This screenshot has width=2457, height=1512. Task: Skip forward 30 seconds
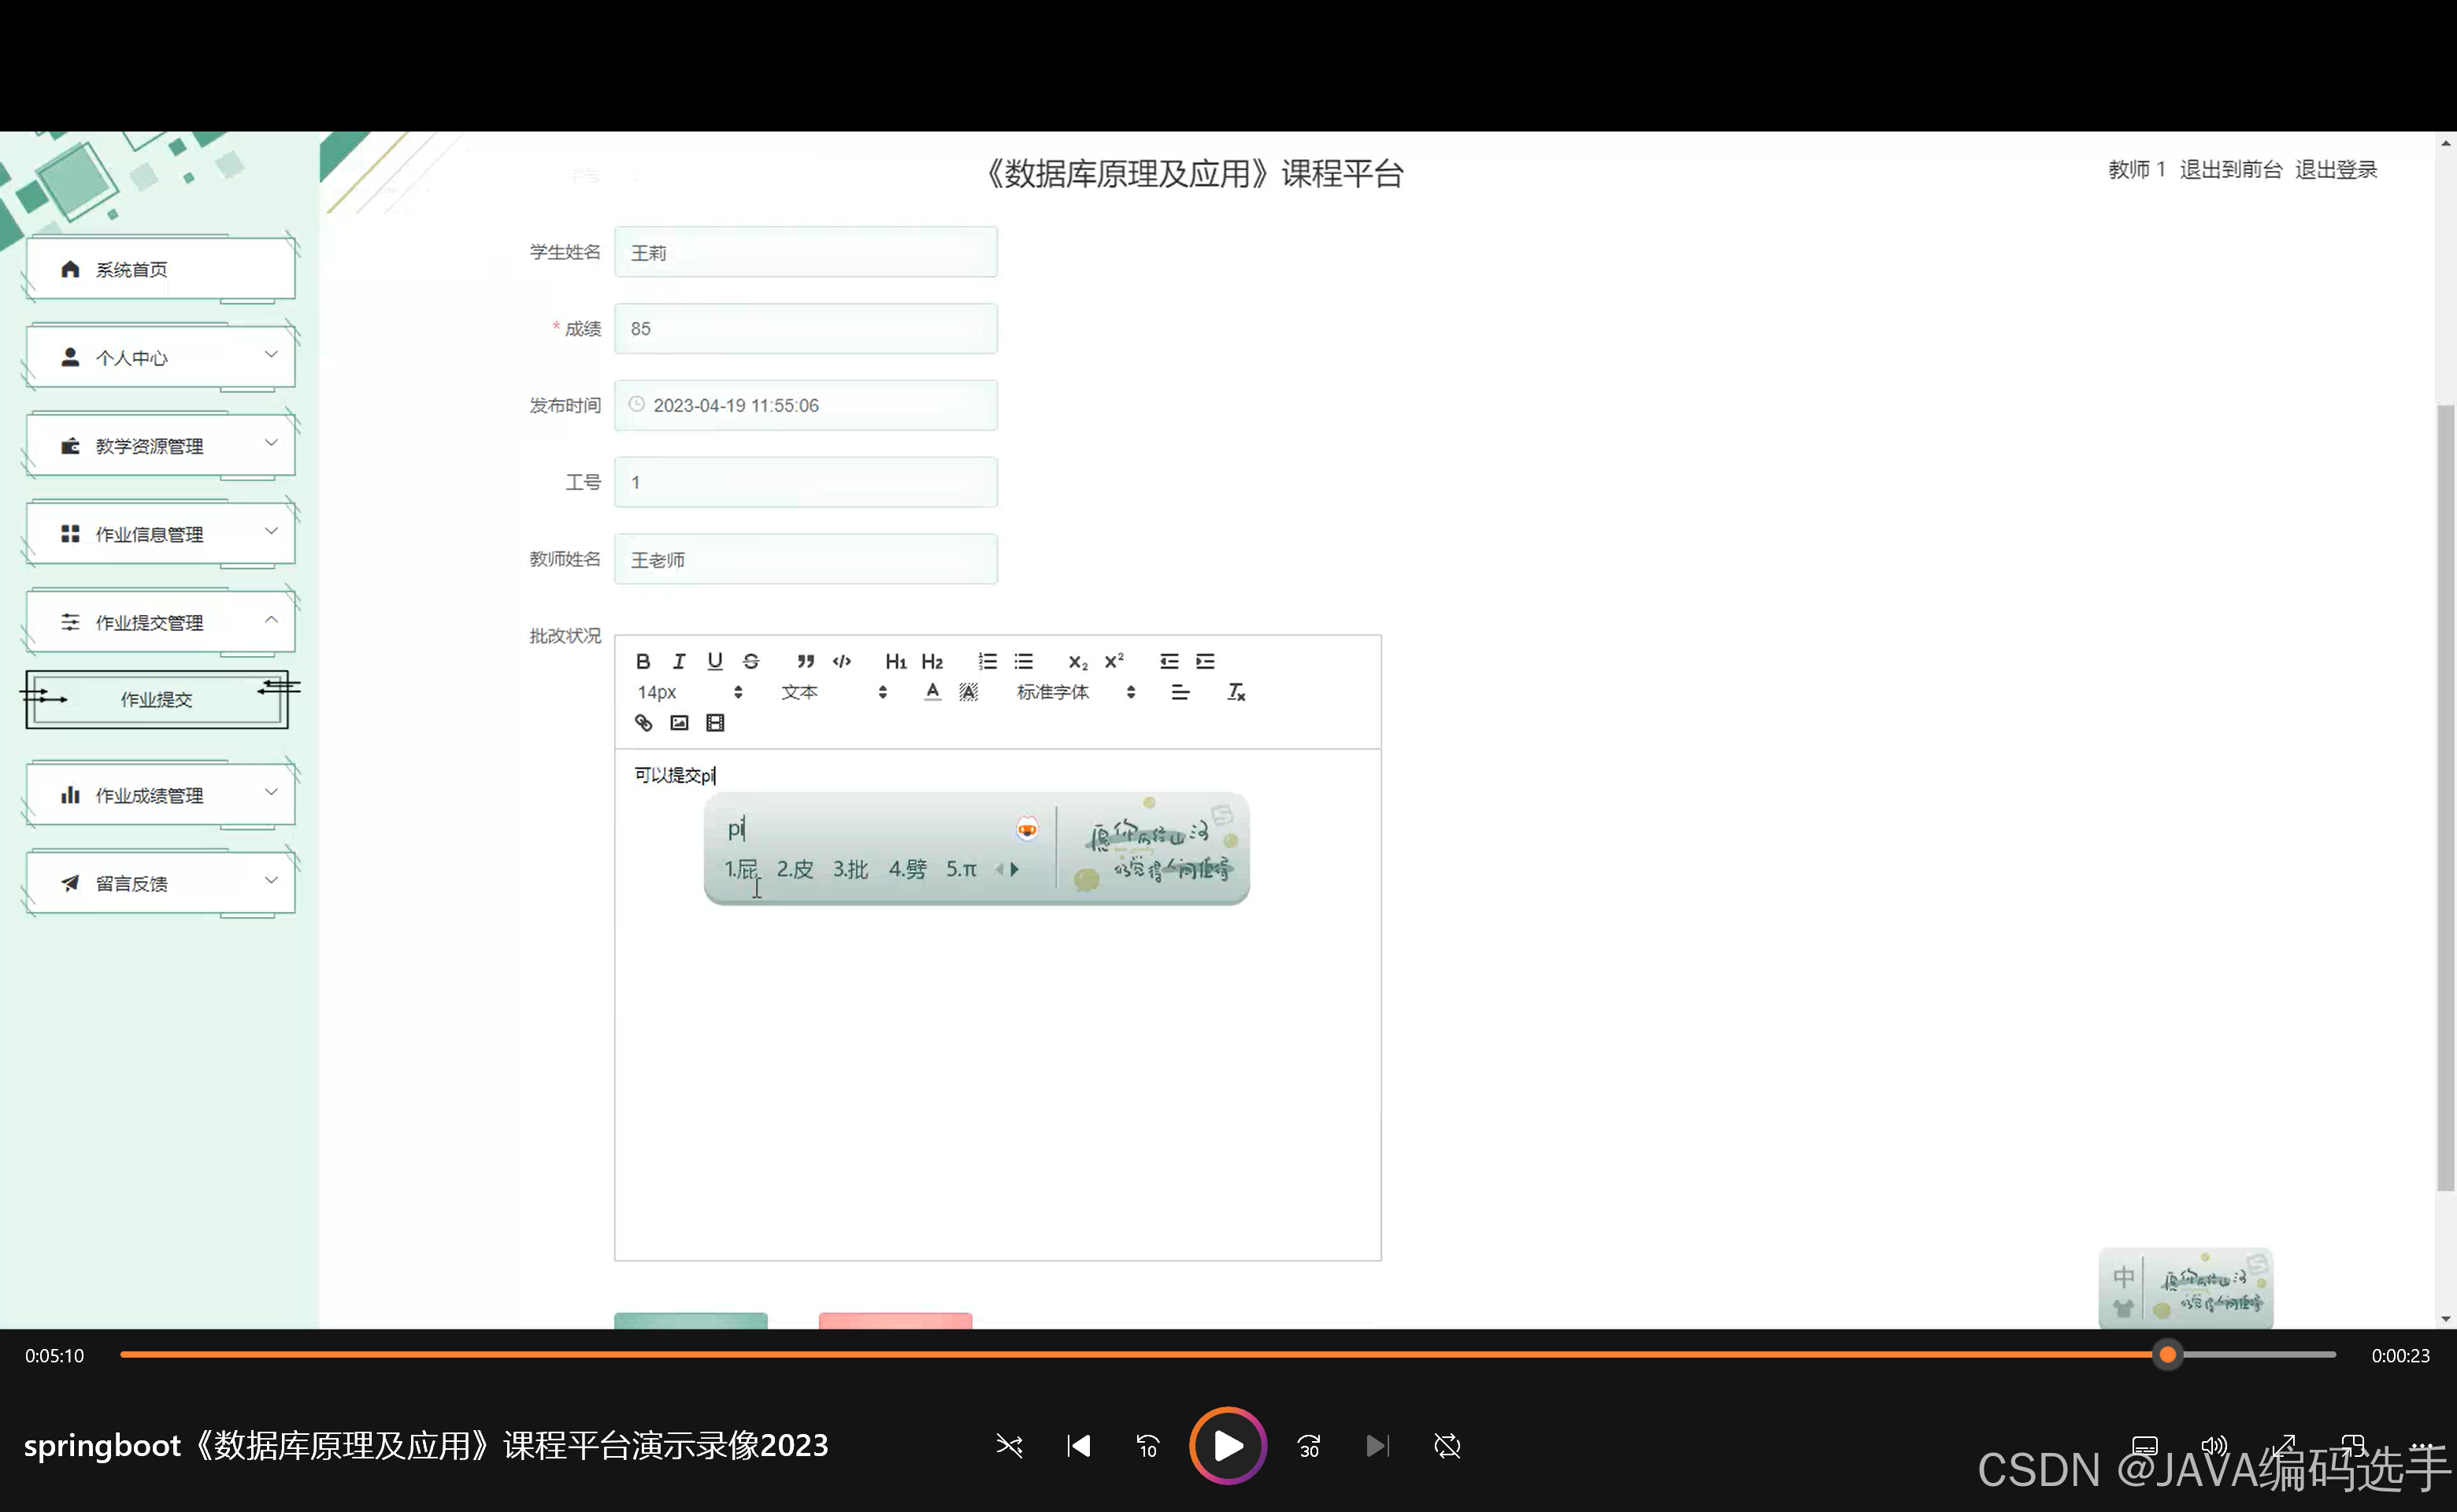click(1309, 1445)
